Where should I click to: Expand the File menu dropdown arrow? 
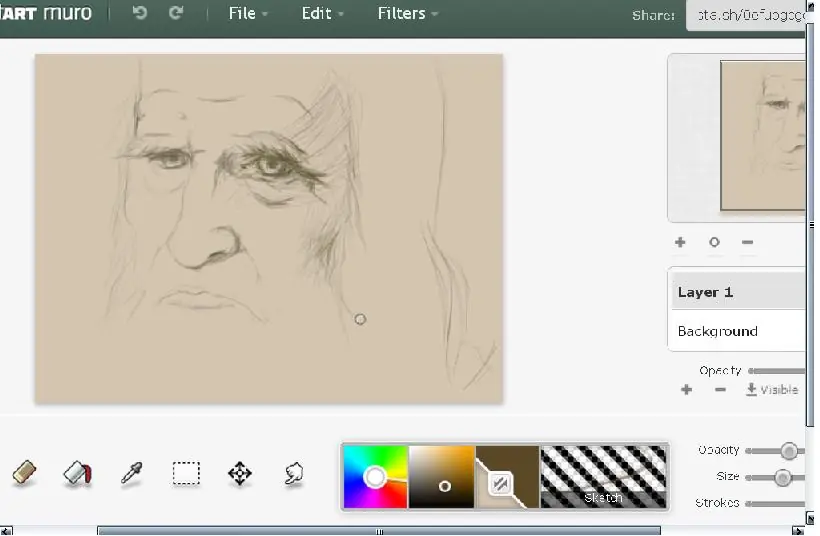tap(265, 15)
